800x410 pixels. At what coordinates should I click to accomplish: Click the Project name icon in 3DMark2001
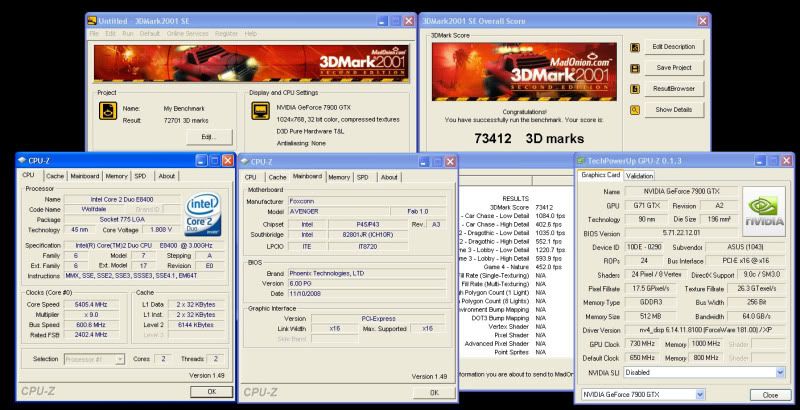tap(108, 111)
